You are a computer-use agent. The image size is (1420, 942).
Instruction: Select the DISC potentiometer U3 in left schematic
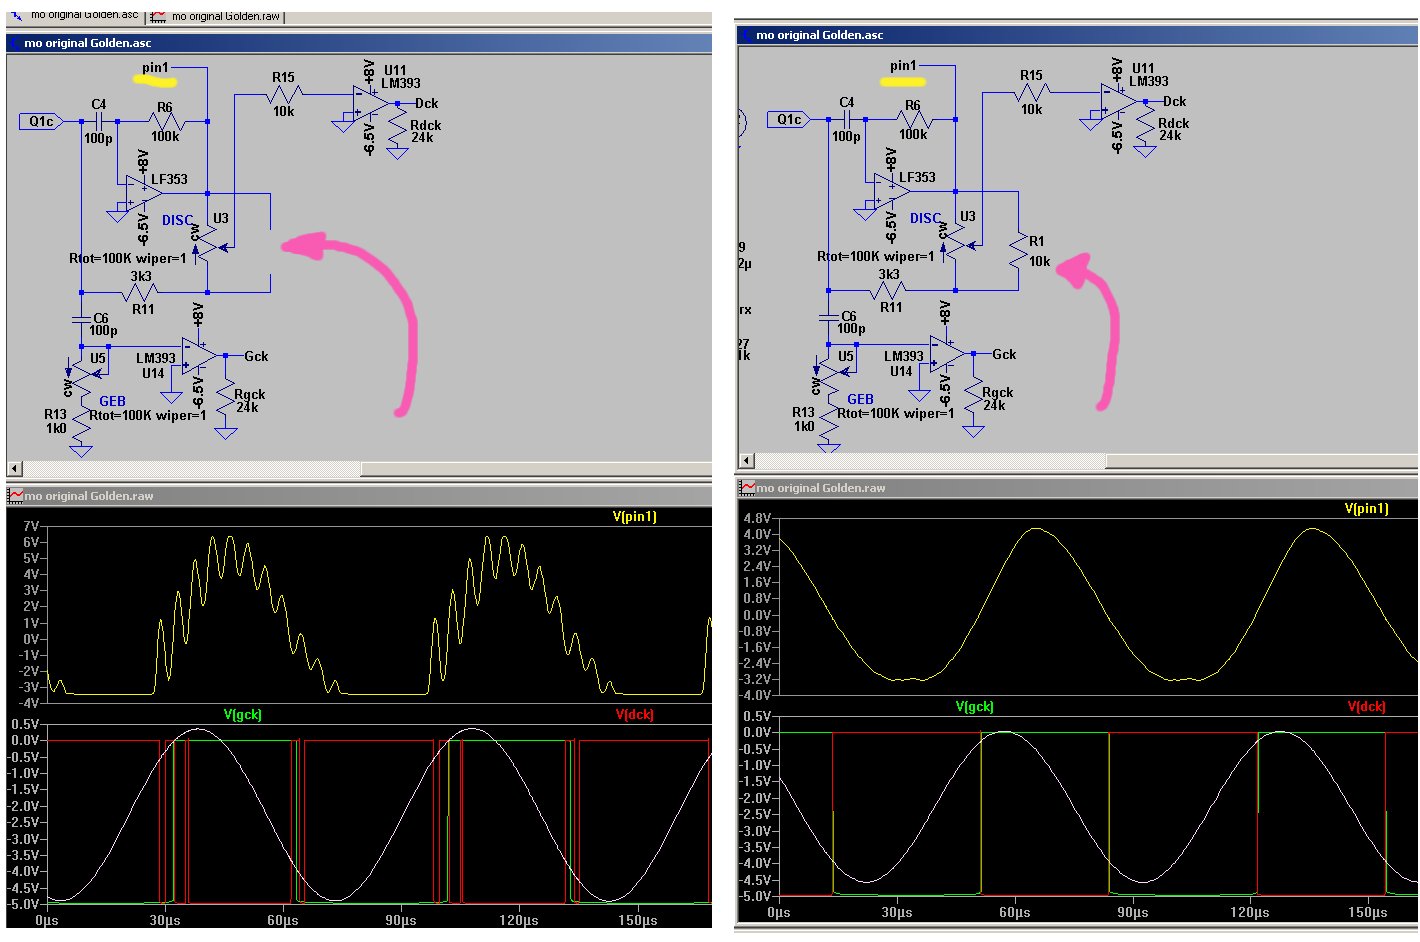208,241
